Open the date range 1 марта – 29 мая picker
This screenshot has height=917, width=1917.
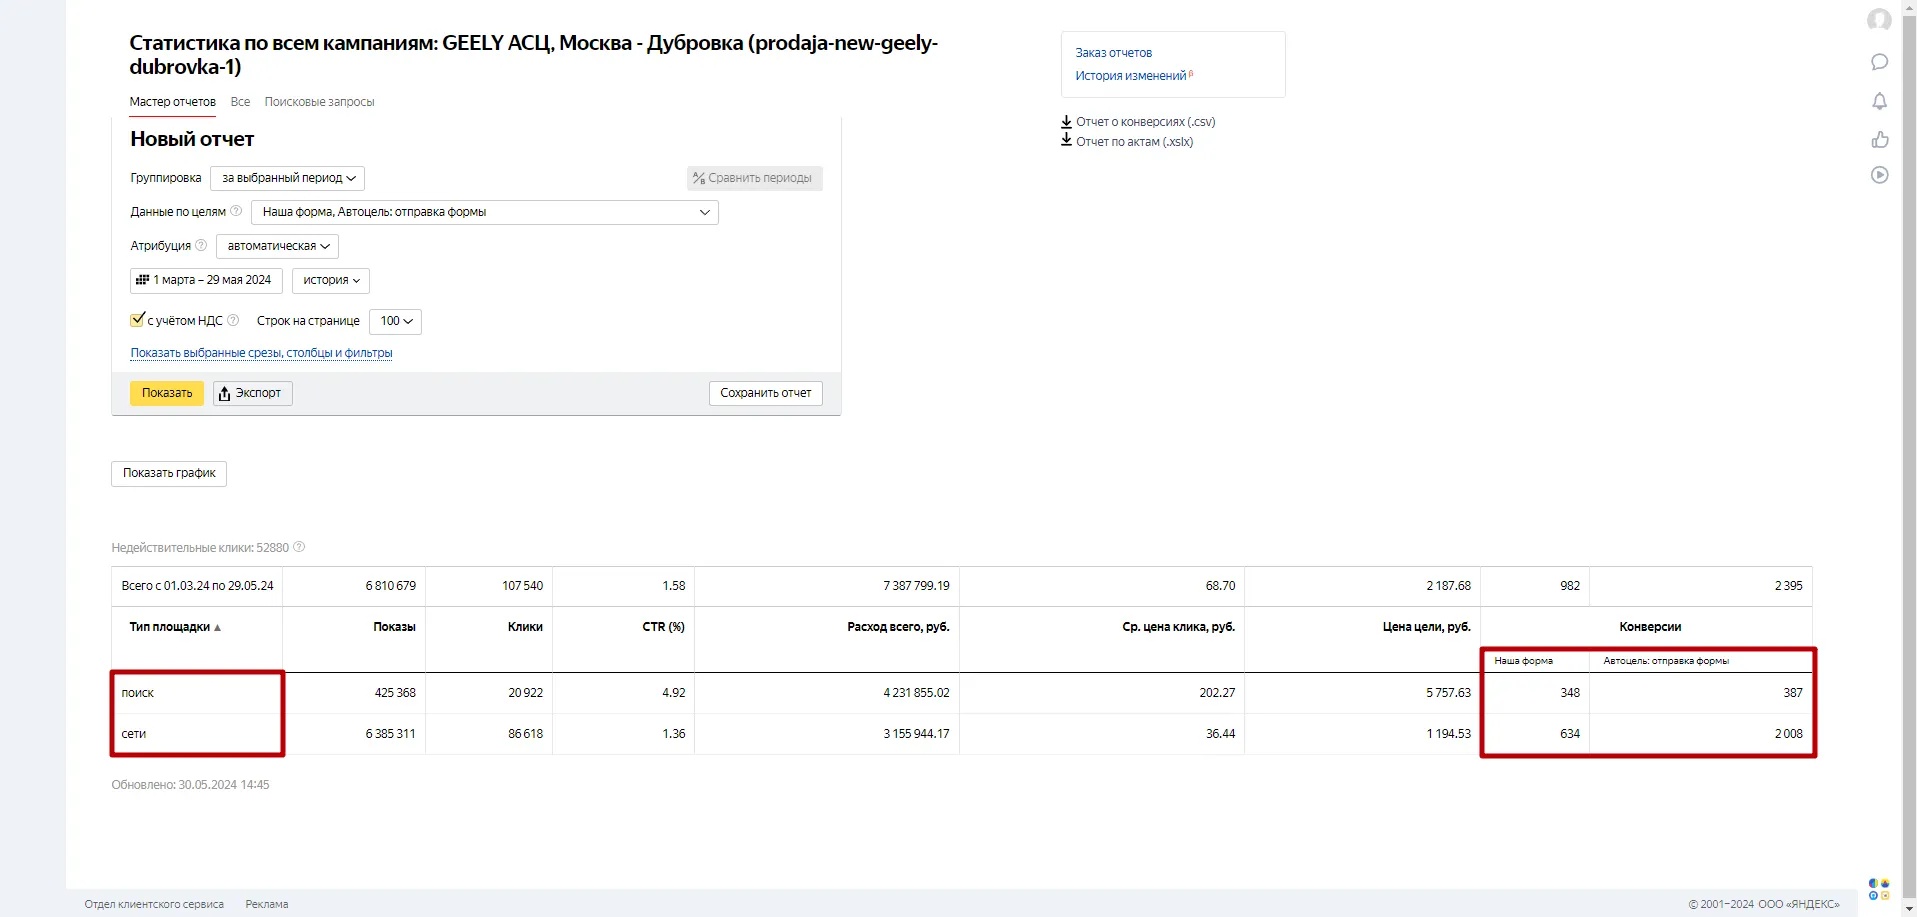tap(206, 280)
